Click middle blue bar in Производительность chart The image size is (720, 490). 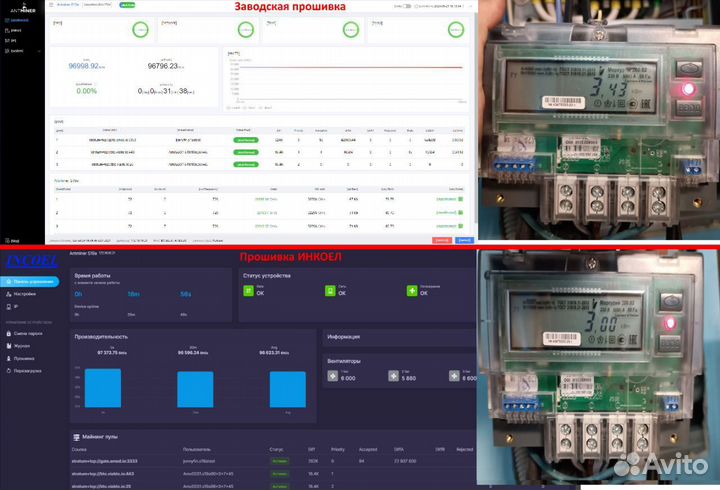[x=195, y=389]
